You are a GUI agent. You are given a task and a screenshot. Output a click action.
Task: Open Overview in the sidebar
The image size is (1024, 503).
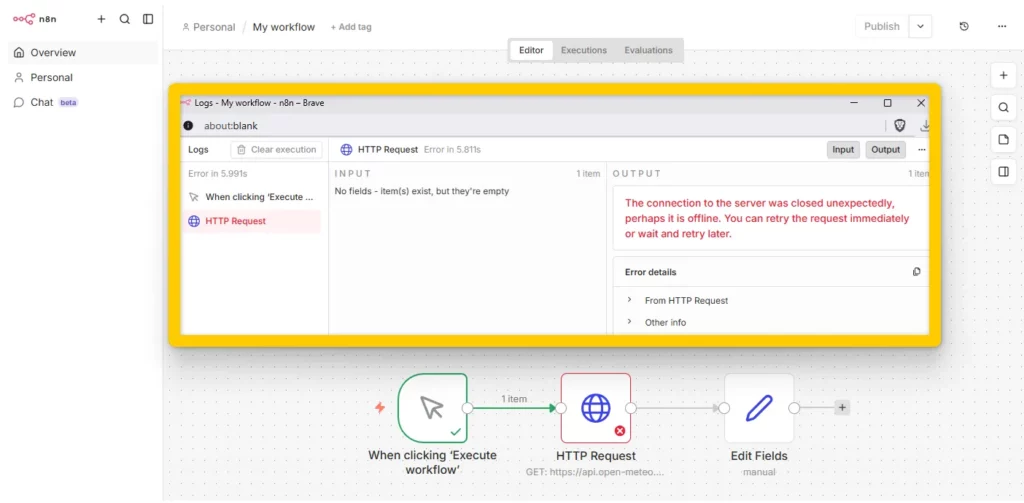[x=82, y=52]
